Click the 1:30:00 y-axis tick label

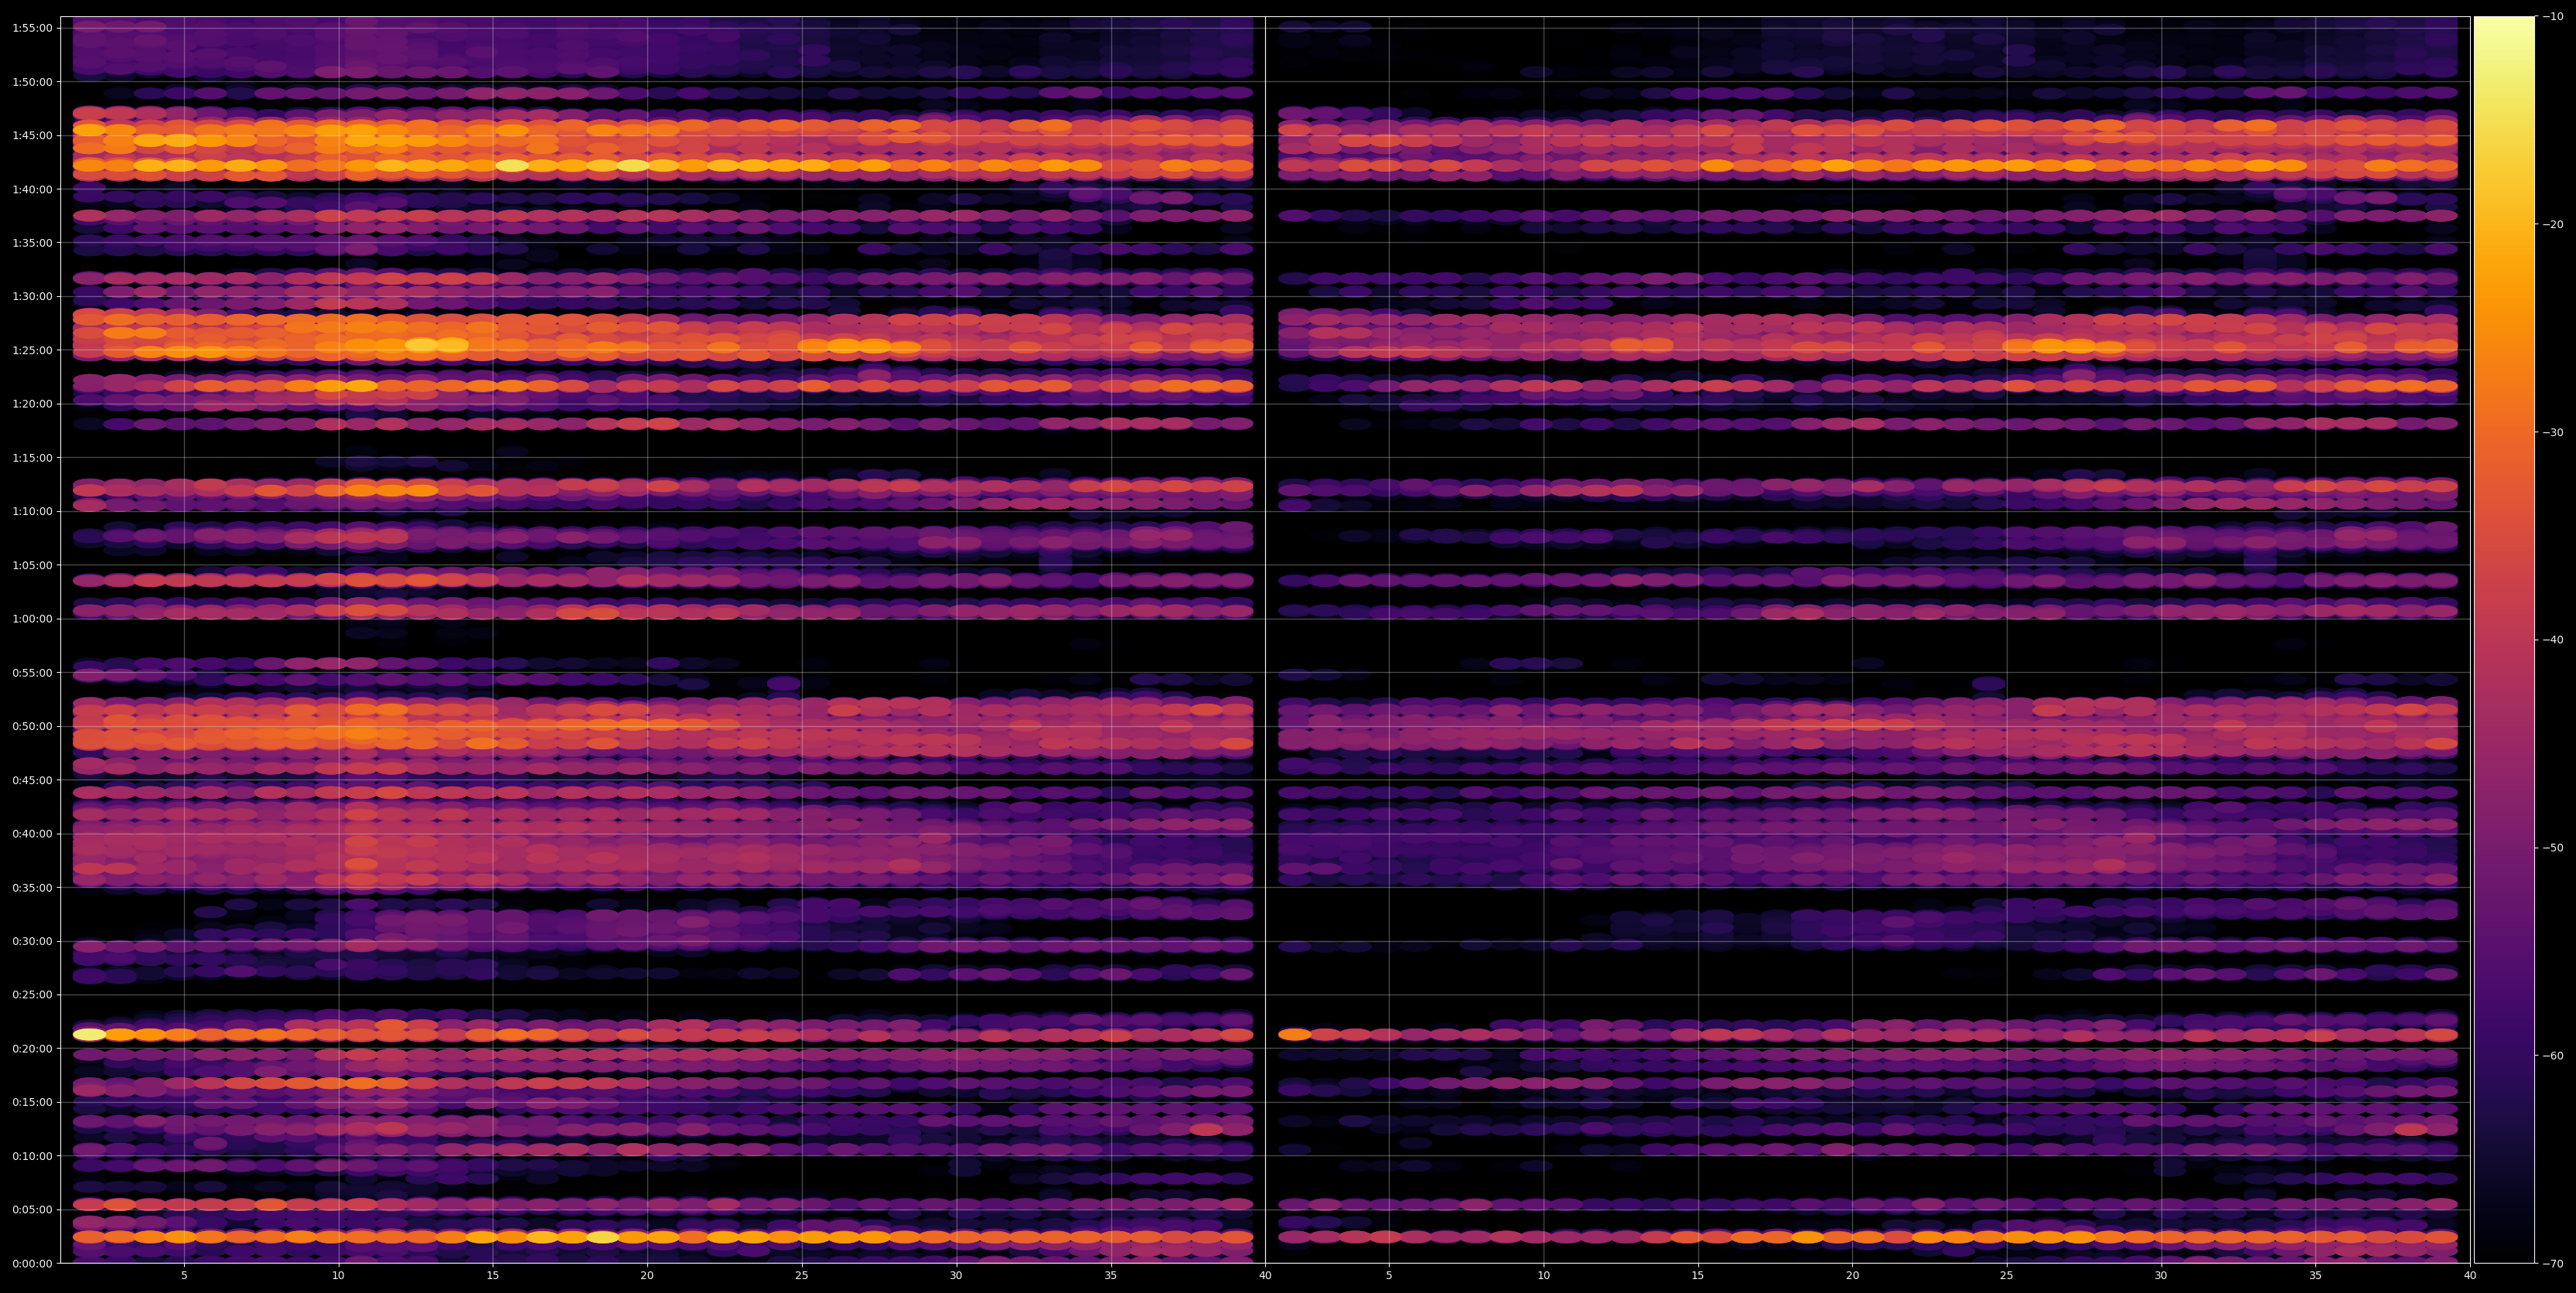pos(32,296)
